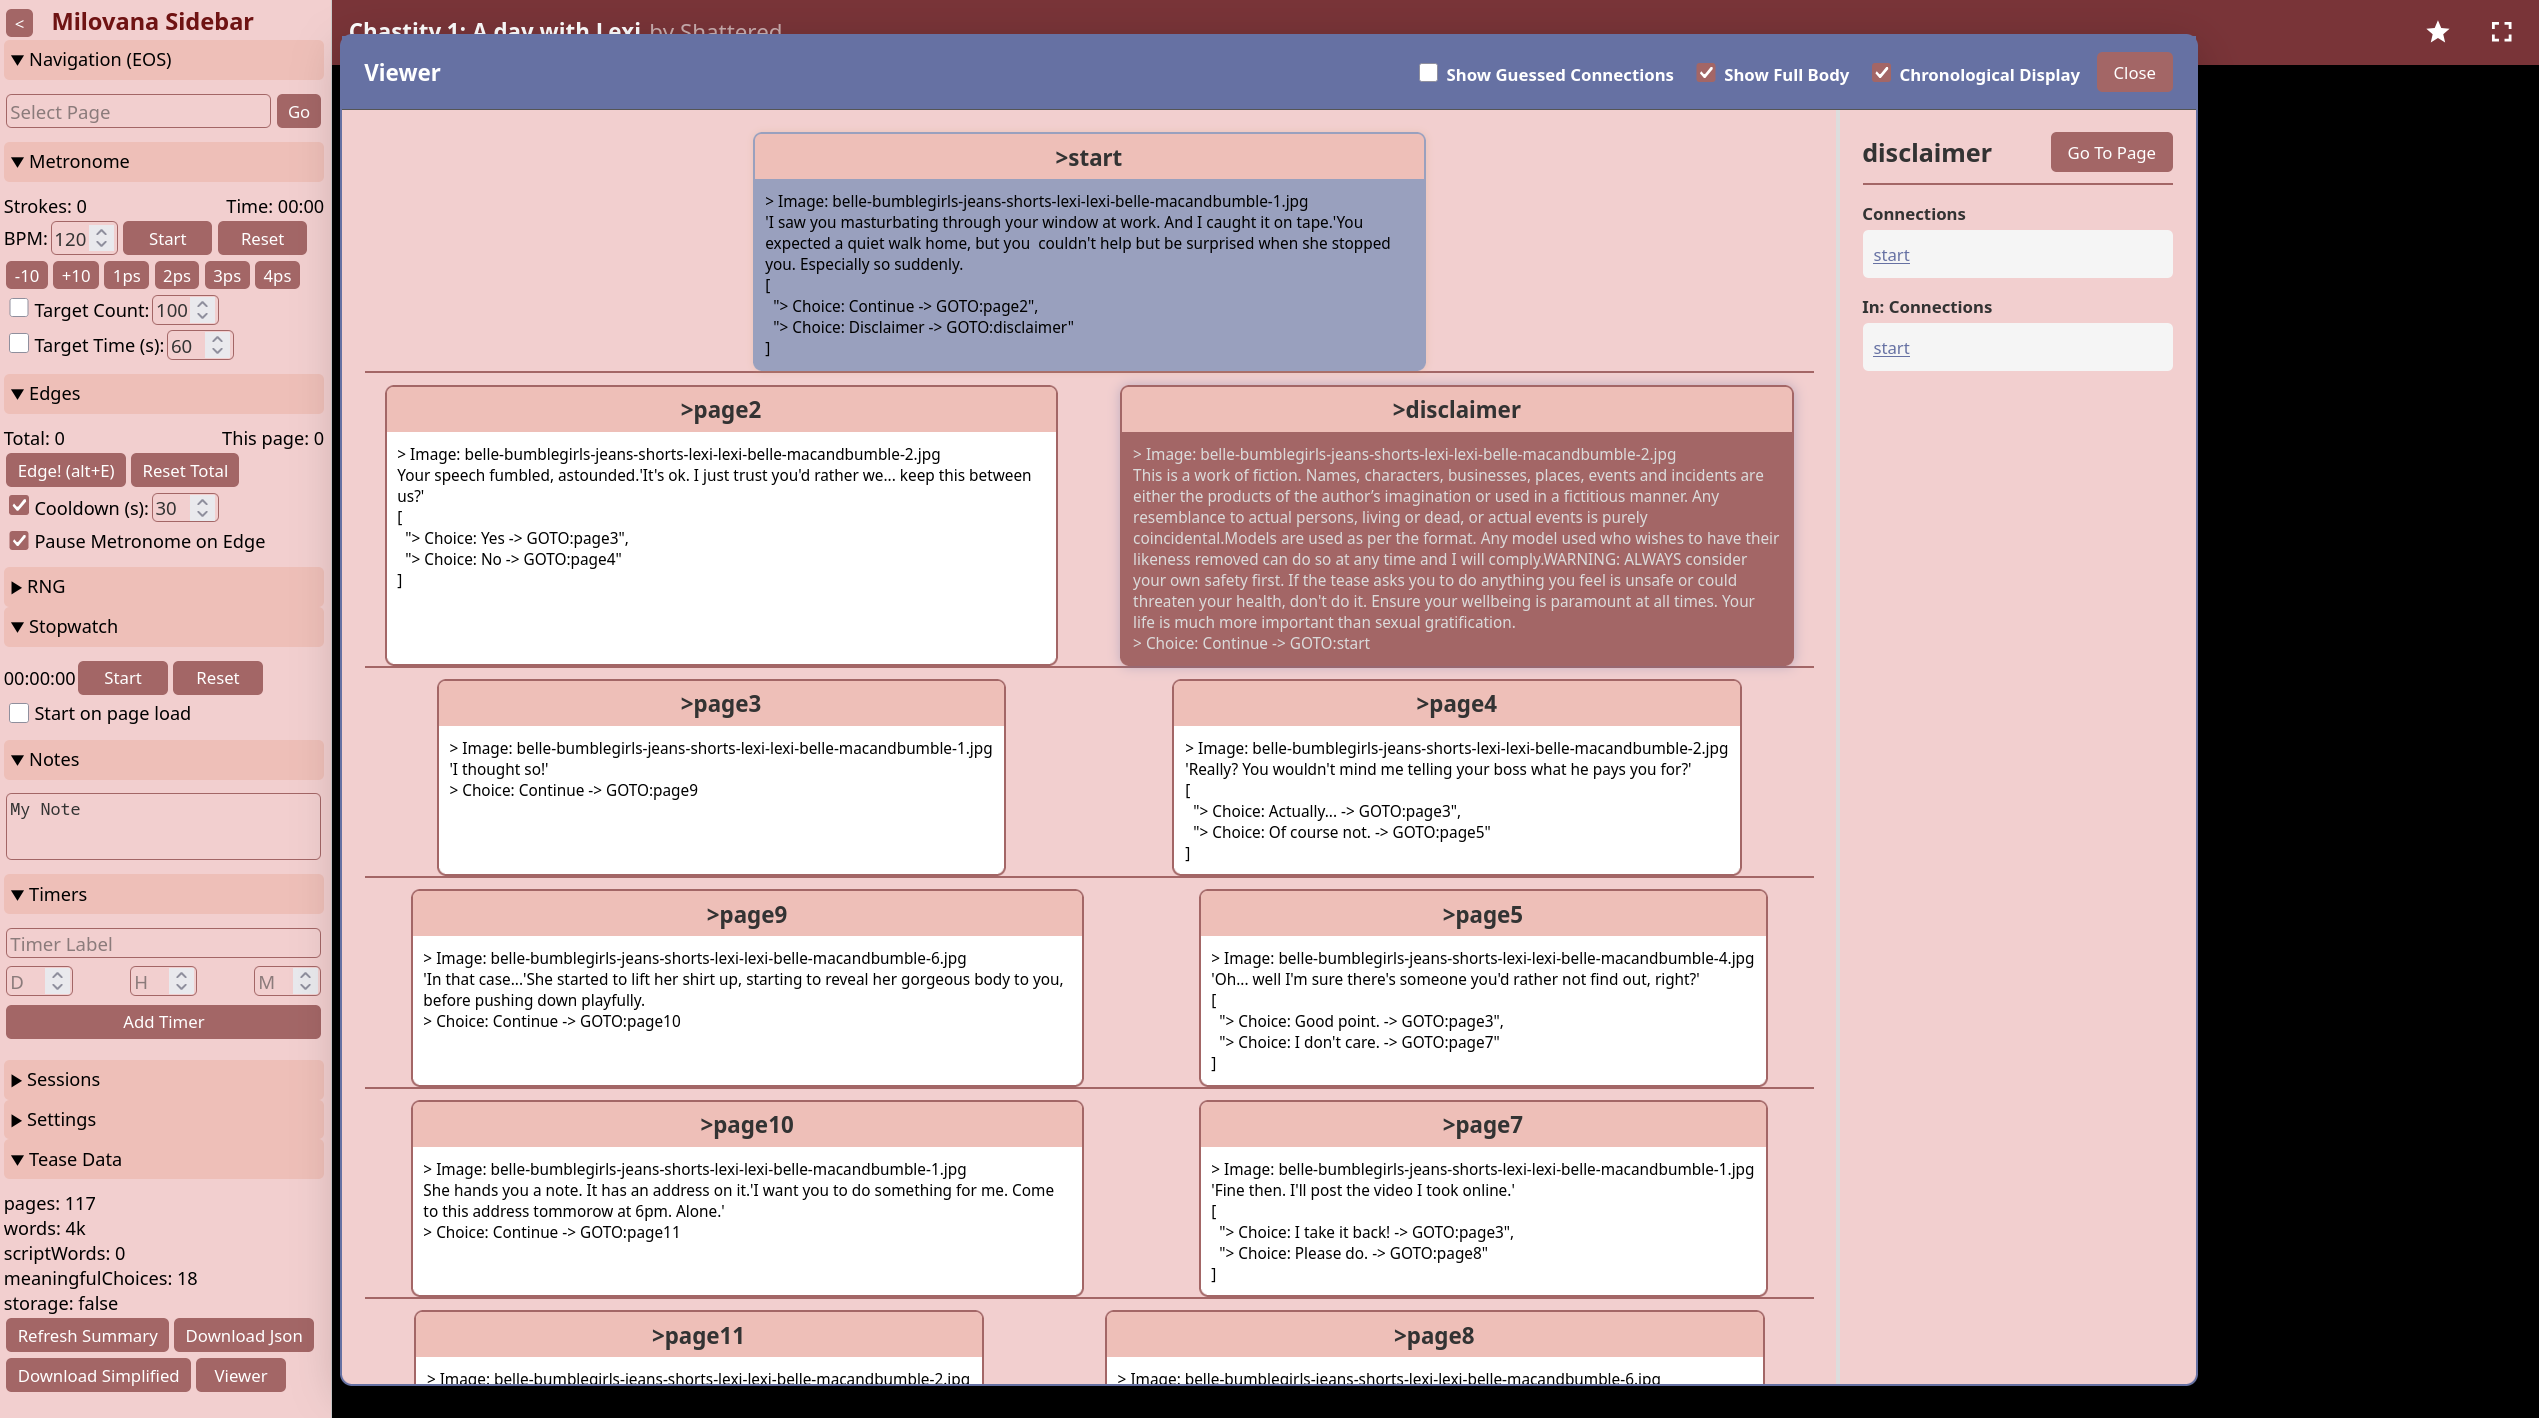Focus the My Note text area
Image resolution: width=2539 pixels, height=1418 pixels.
pyautogui.click(x=164, y=826)
